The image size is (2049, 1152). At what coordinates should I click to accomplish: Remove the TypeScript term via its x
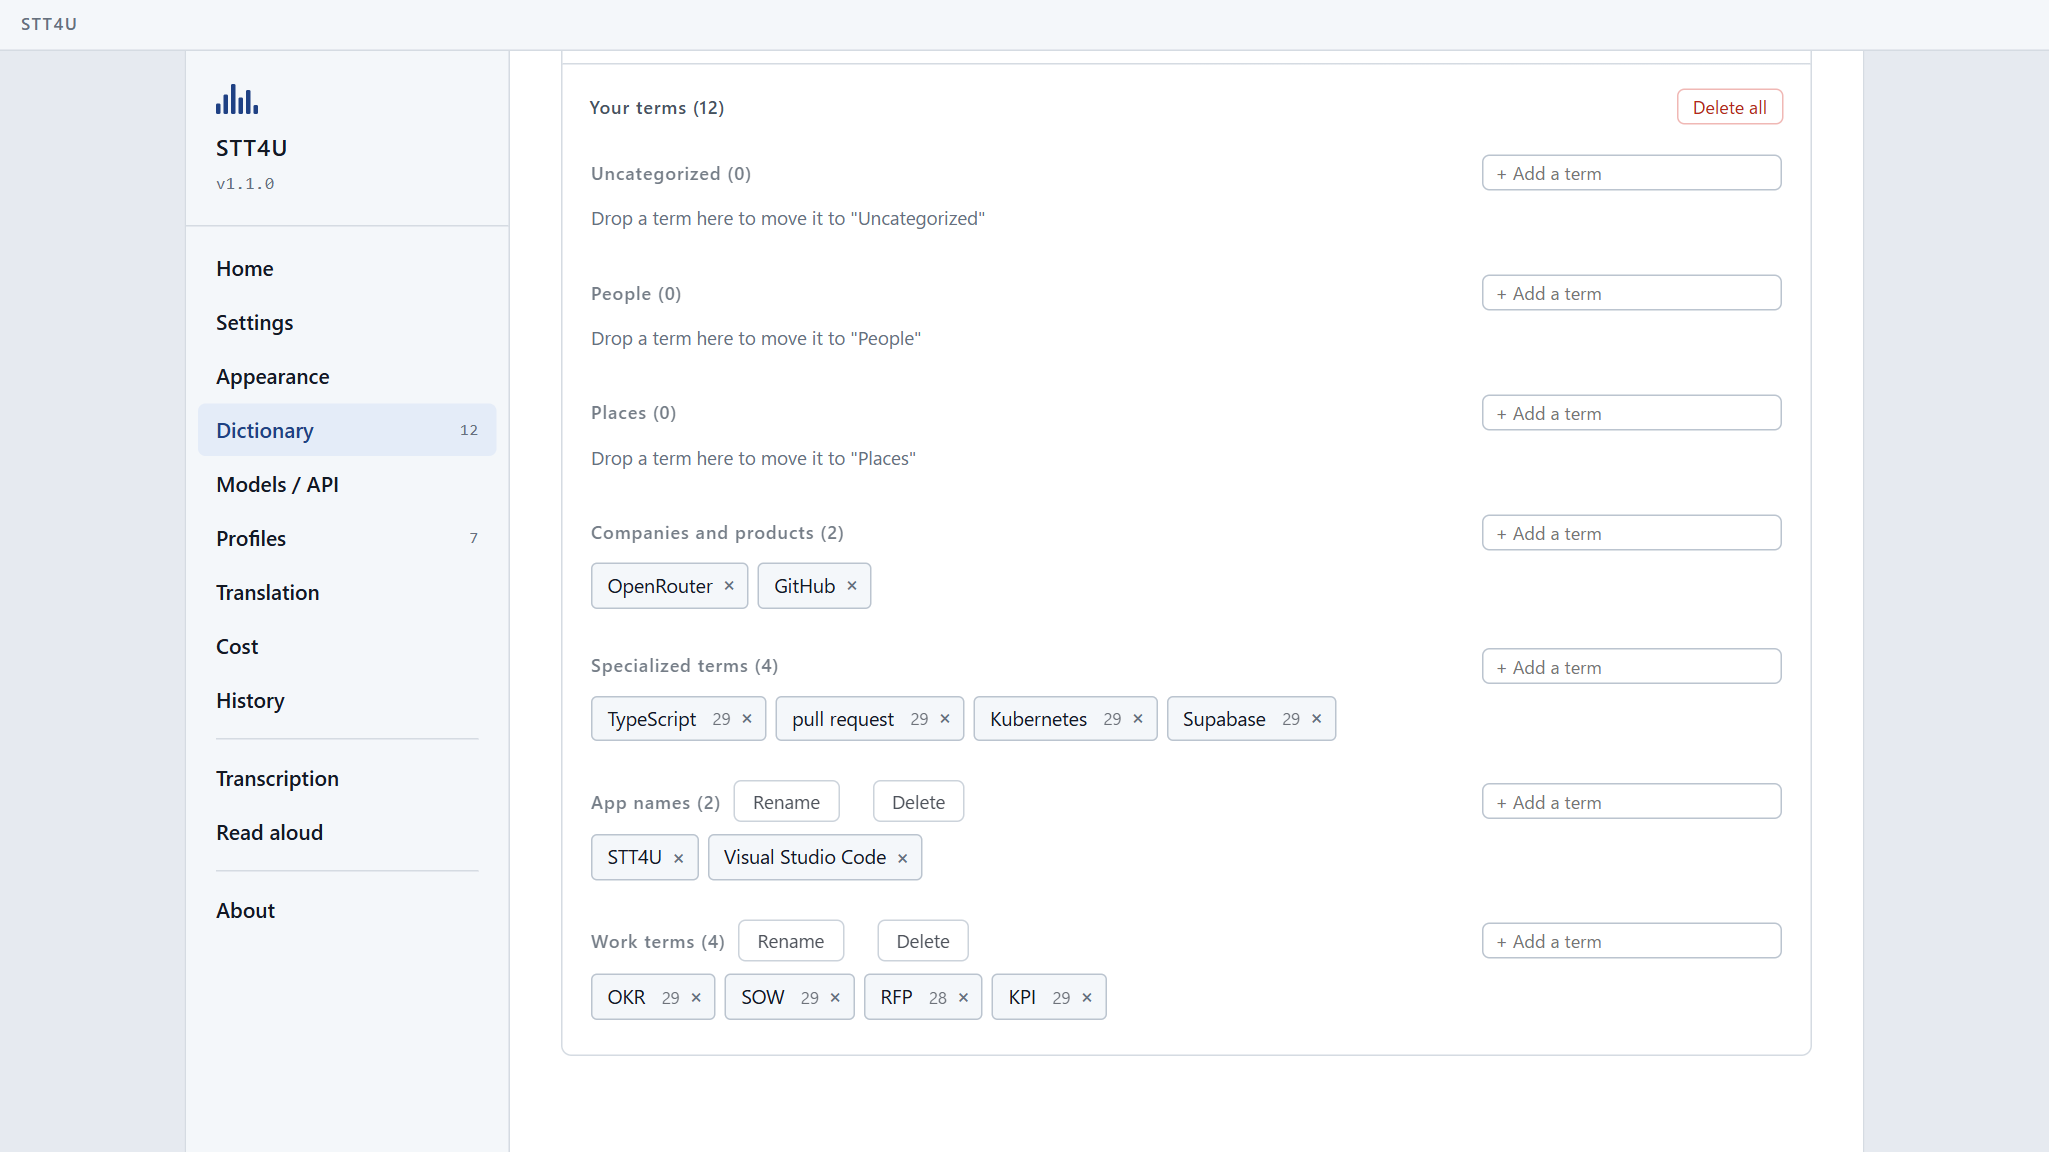pos(747,719)
